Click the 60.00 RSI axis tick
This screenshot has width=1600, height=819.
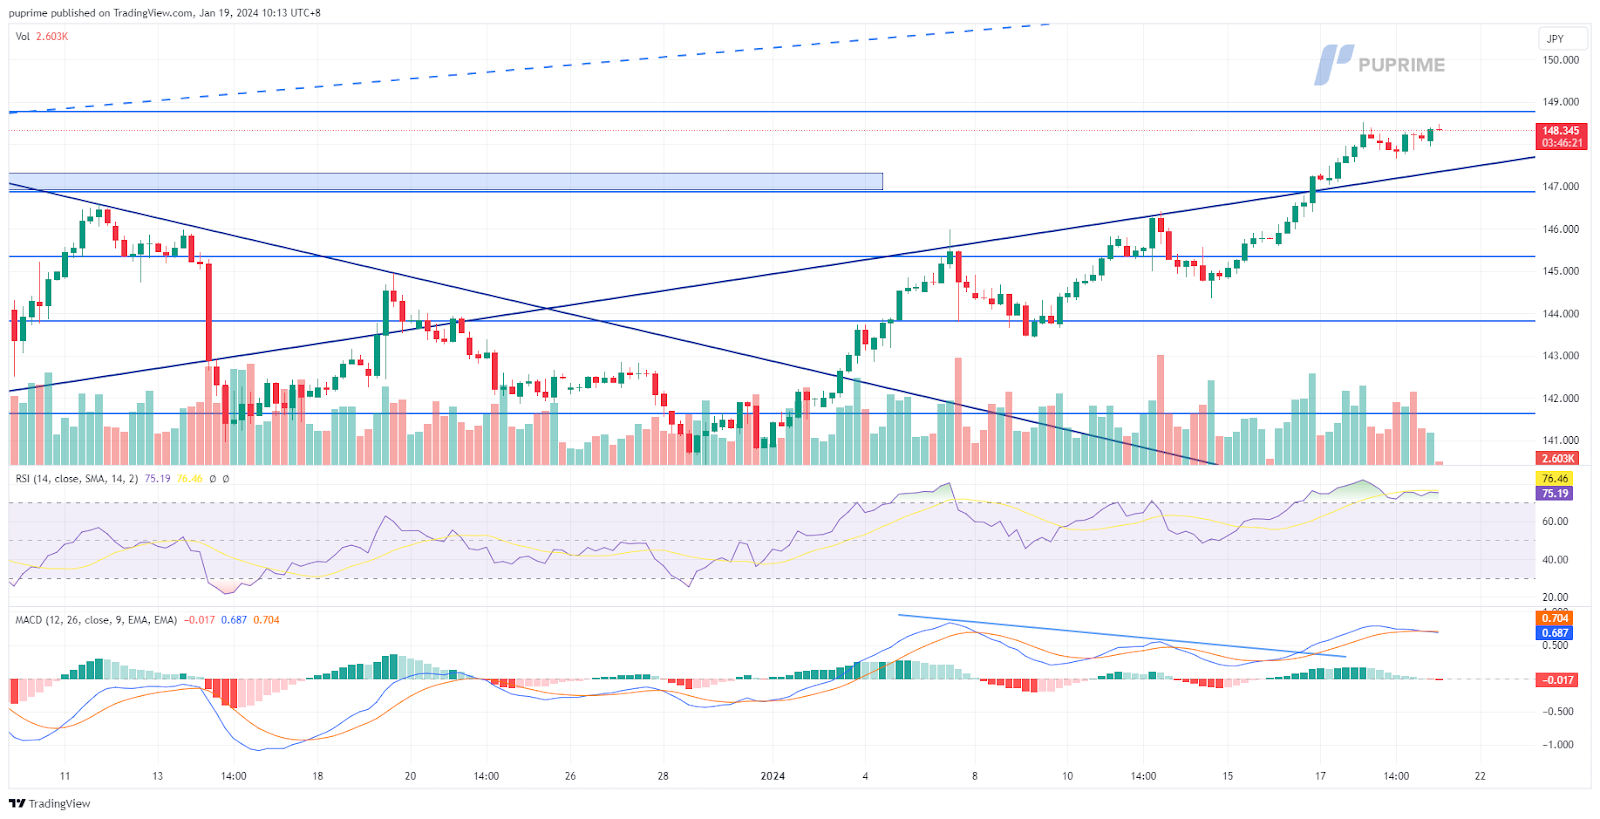pos(1555,521)
